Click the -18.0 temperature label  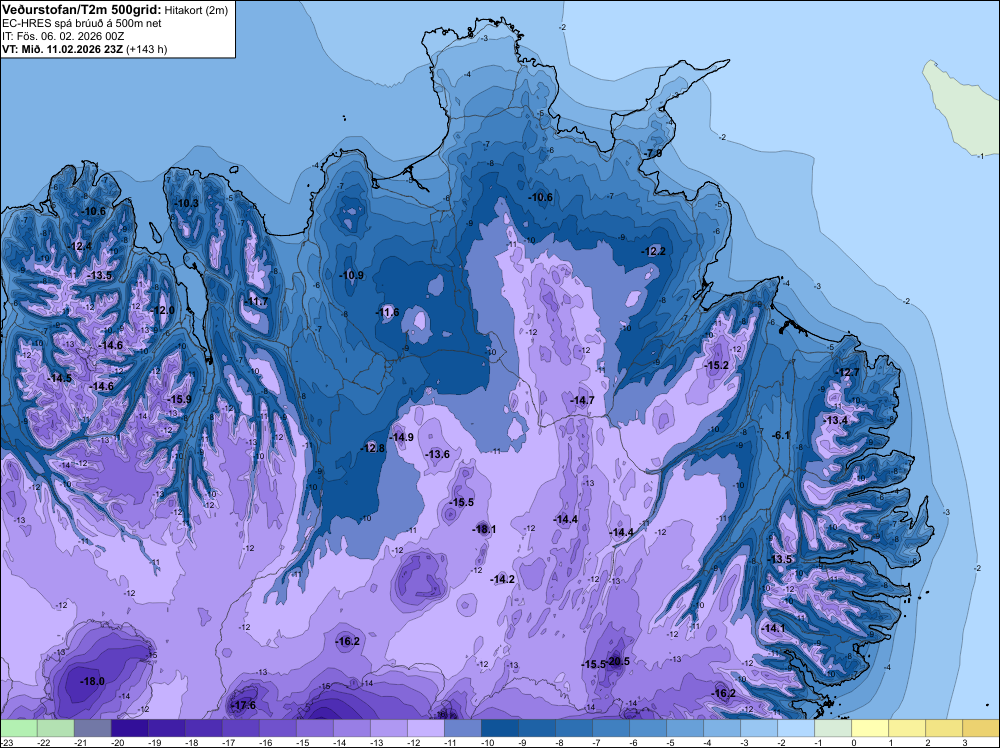click(x=92, y=682)
